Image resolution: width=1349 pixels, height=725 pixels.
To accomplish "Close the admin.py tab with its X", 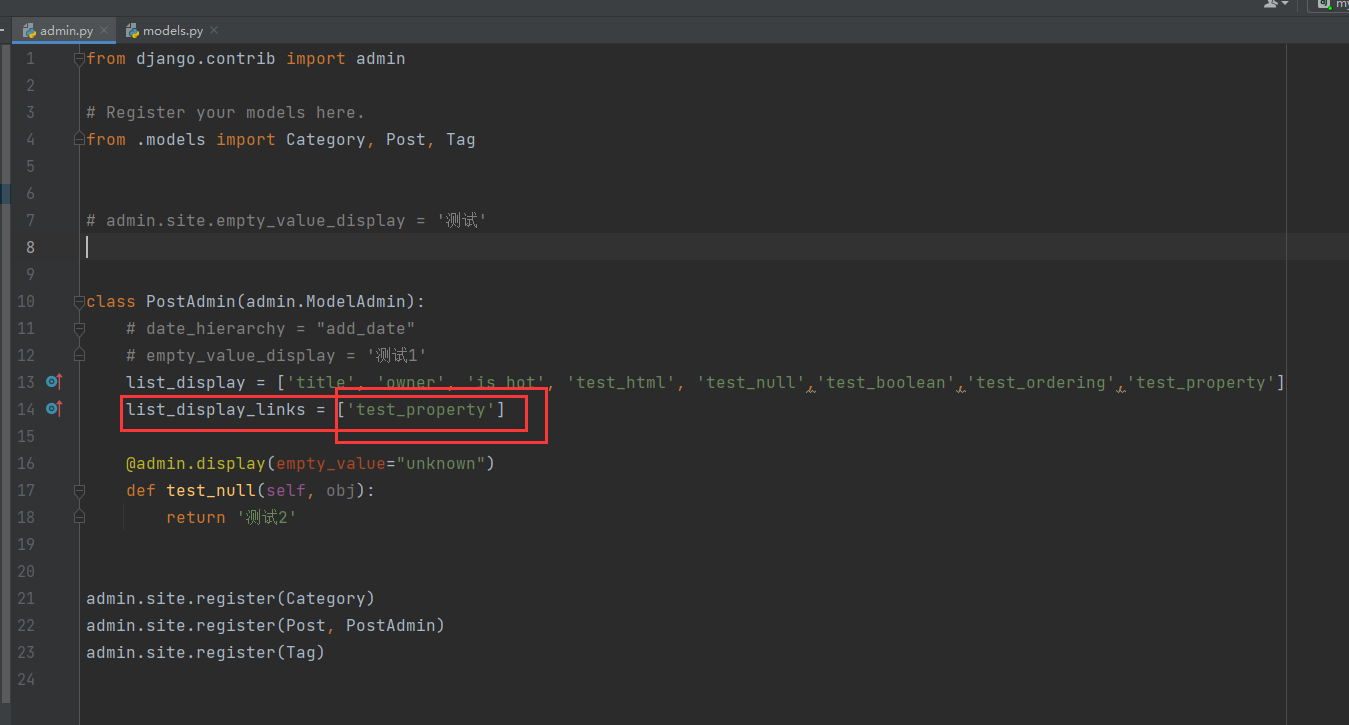I will (104, 29).
